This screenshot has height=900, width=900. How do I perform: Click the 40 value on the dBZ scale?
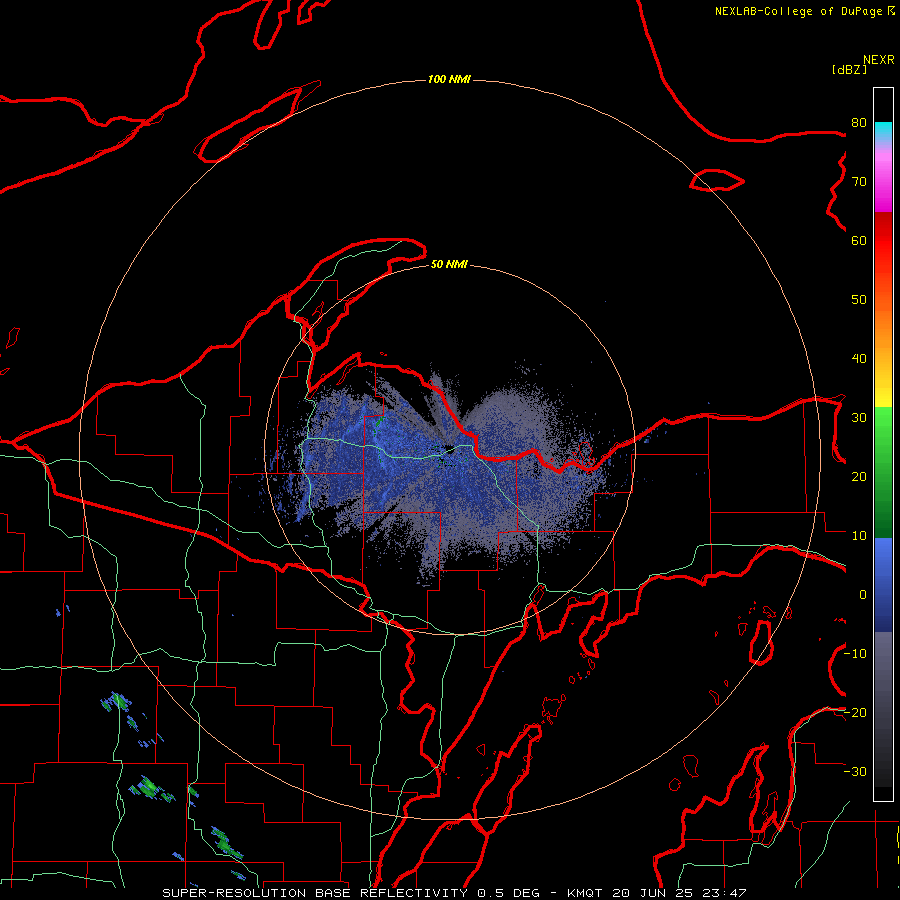859,359
